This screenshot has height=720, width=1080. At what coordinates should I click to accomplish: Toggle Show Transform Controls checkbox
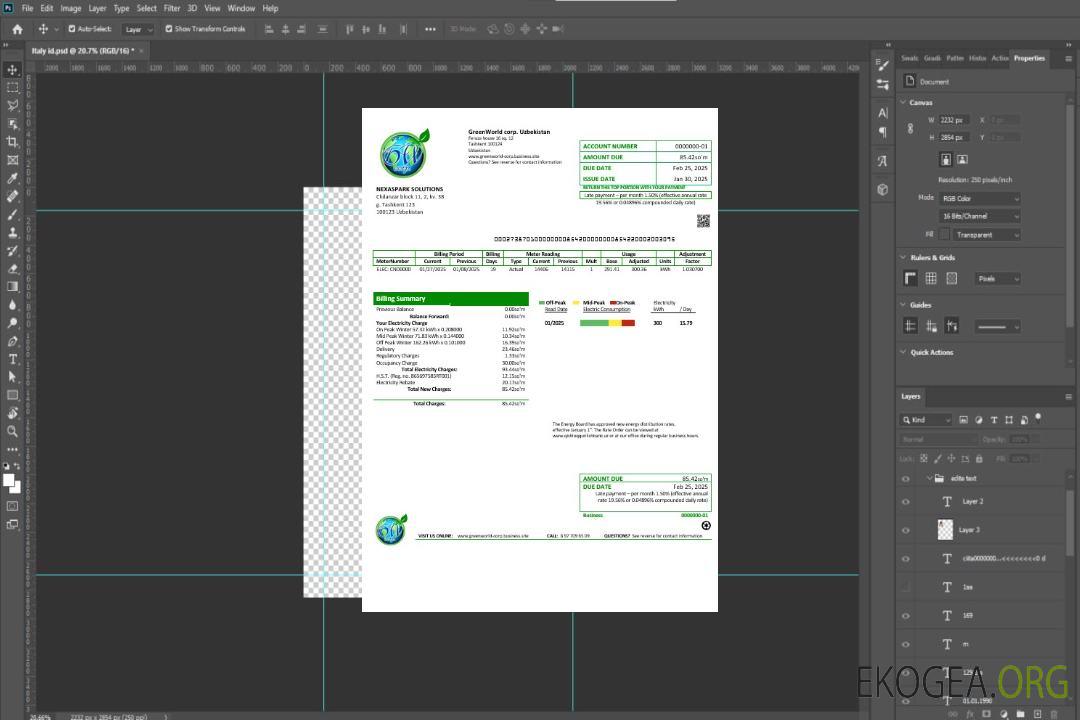(169, 29)
